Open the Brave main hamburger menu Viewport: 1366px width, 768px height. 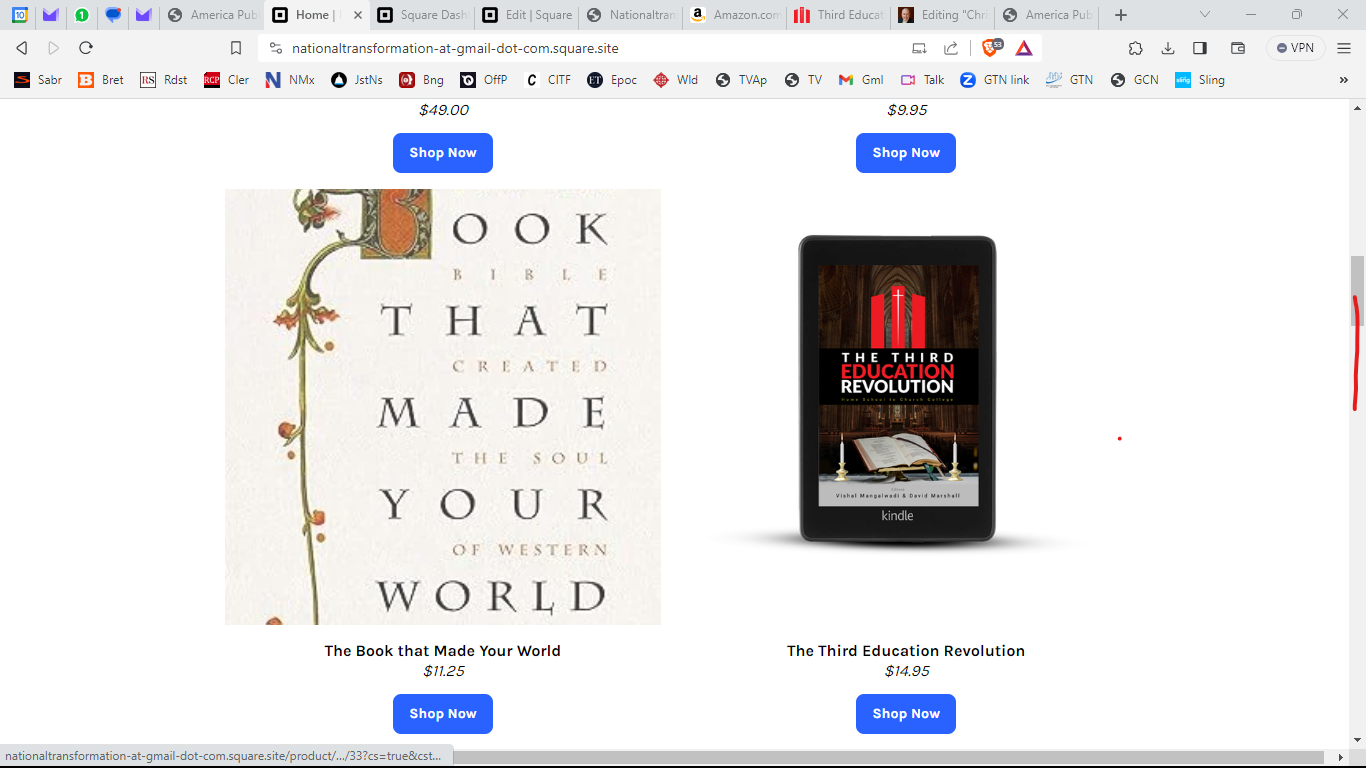(x=1344, y=48)
